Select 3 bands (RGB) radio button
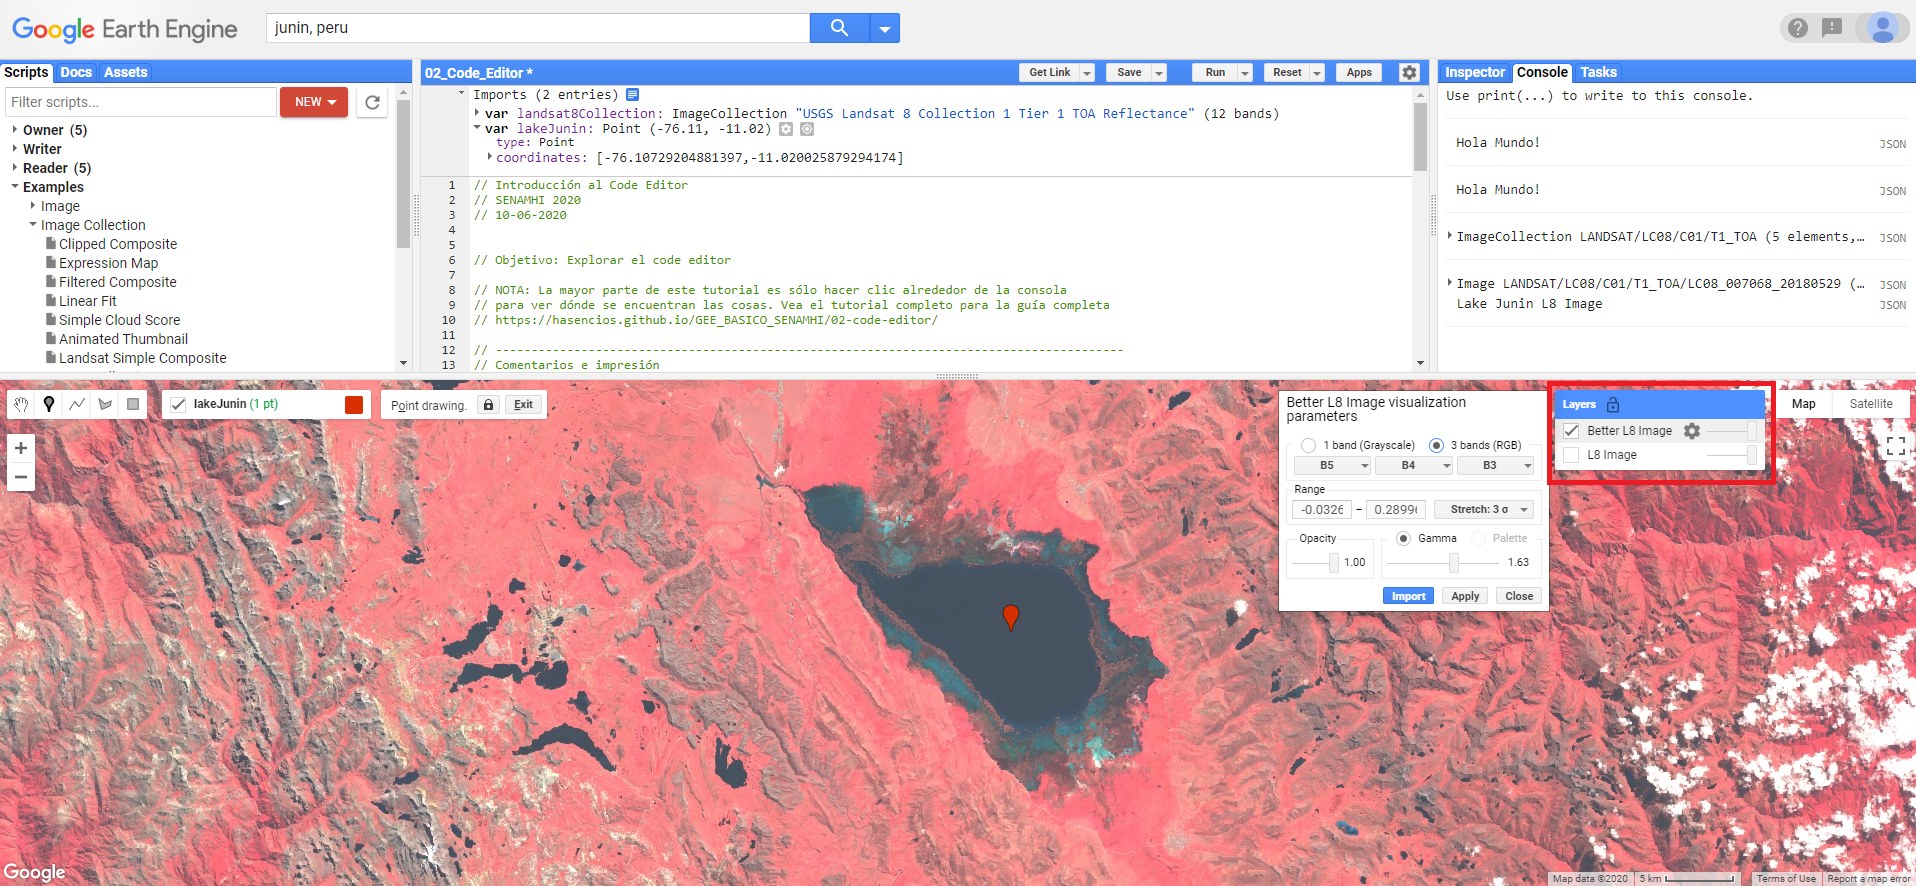Image resolution: width=1916 pixels, height=886 pixels. click(x=1436, y=445)
